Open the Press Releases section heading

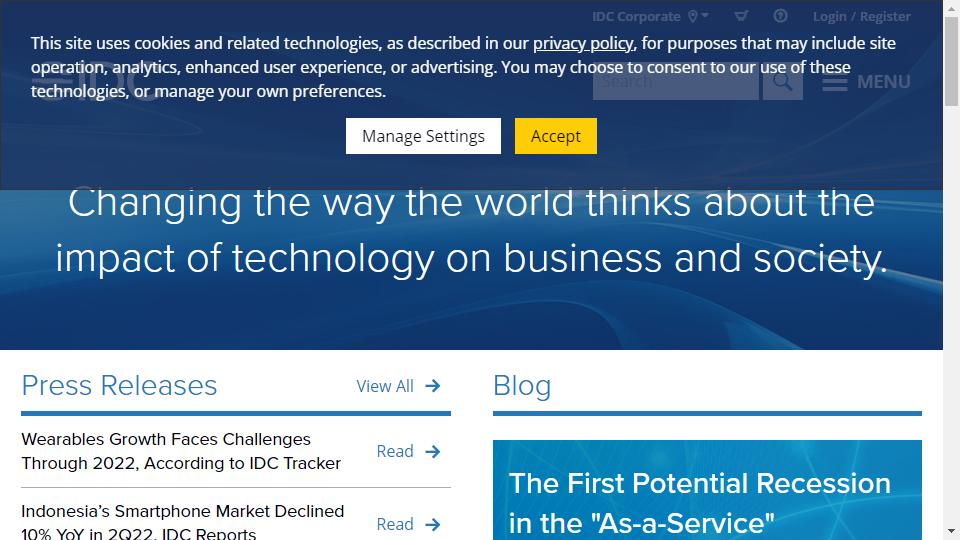pyautogui.click(x=119, y=386)
